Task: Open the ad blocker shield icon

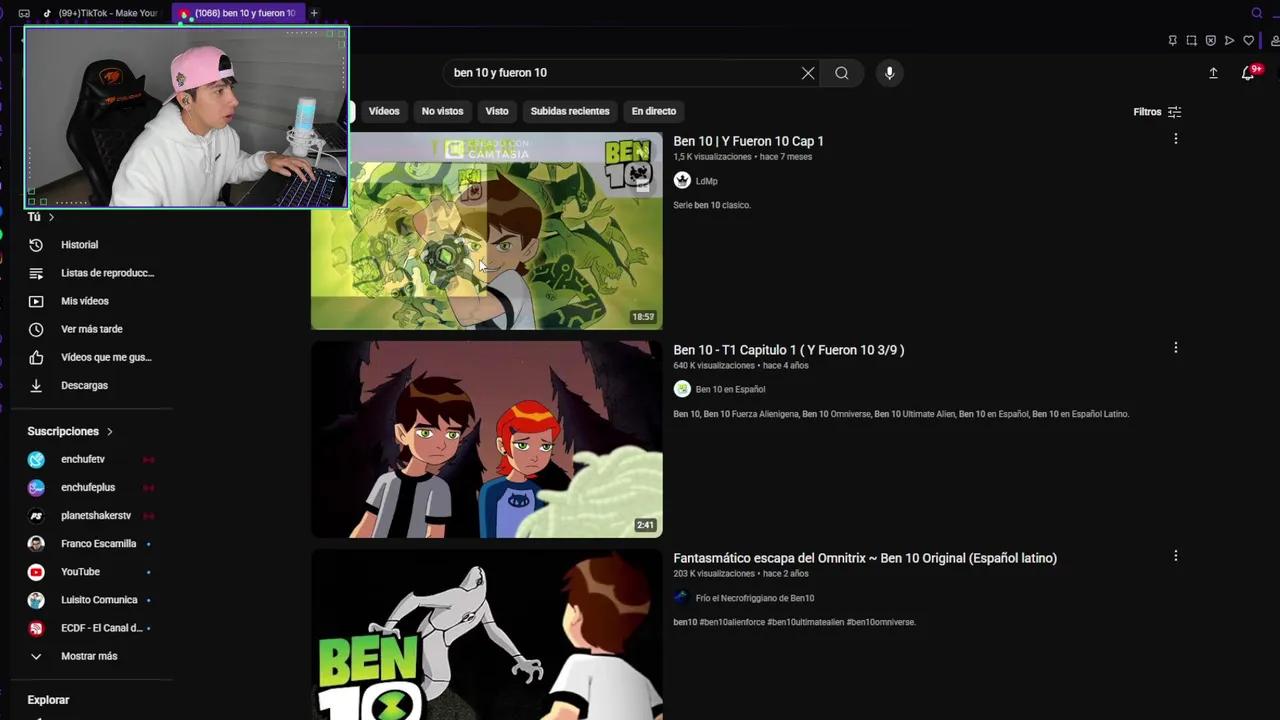Action: click(1210, 41)
